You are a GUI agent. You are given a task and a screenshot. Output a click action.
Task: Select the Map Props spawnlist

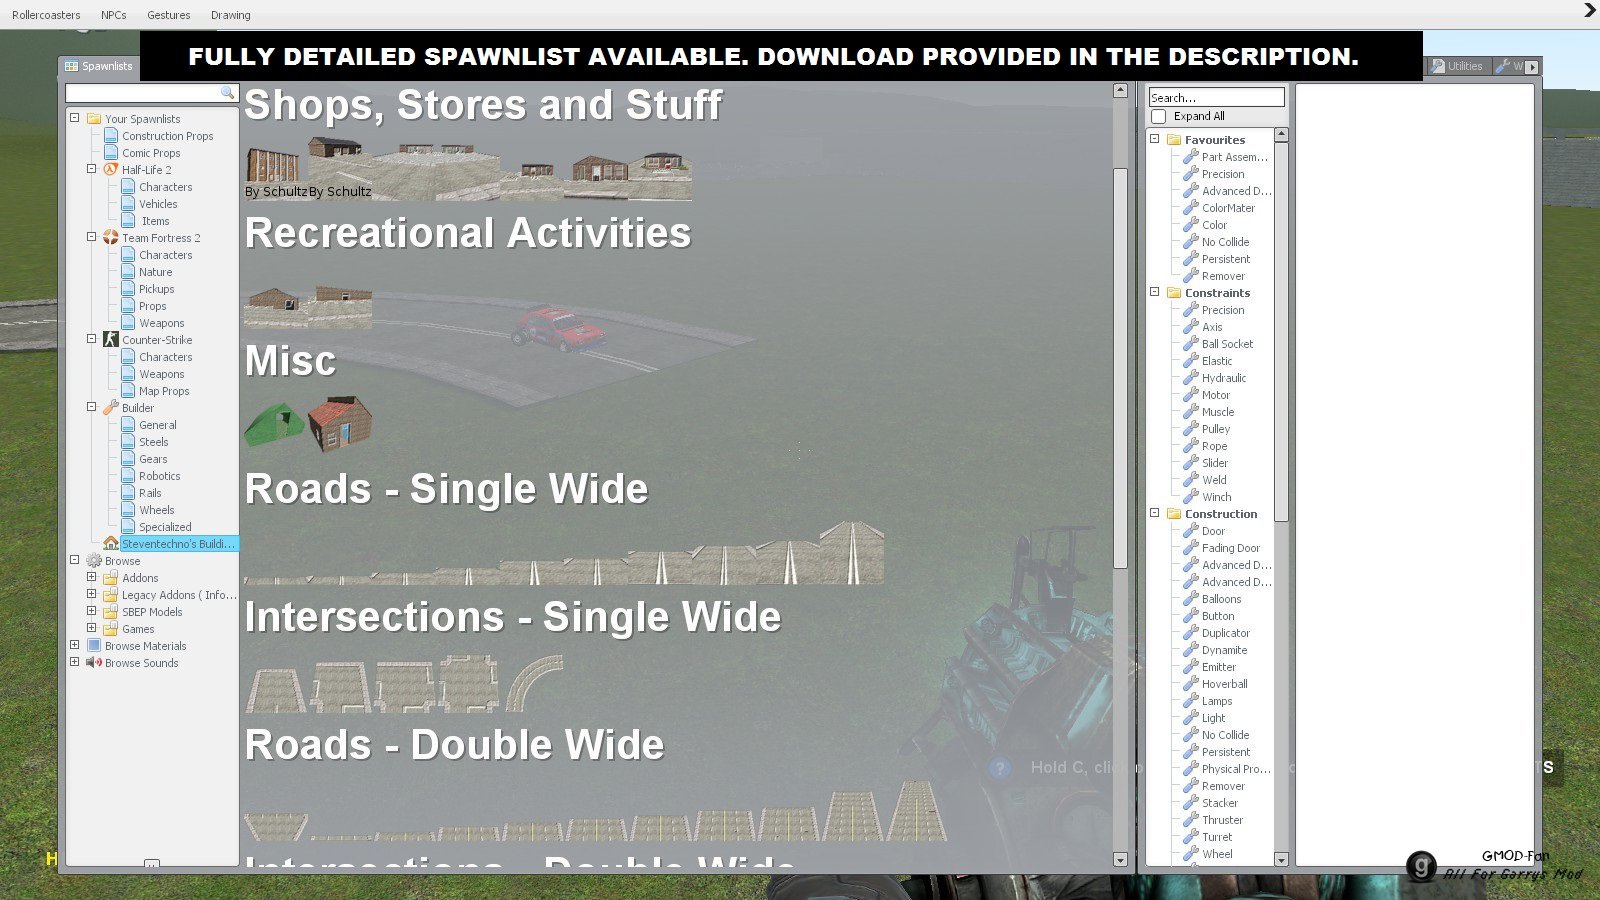pos(164,391)
